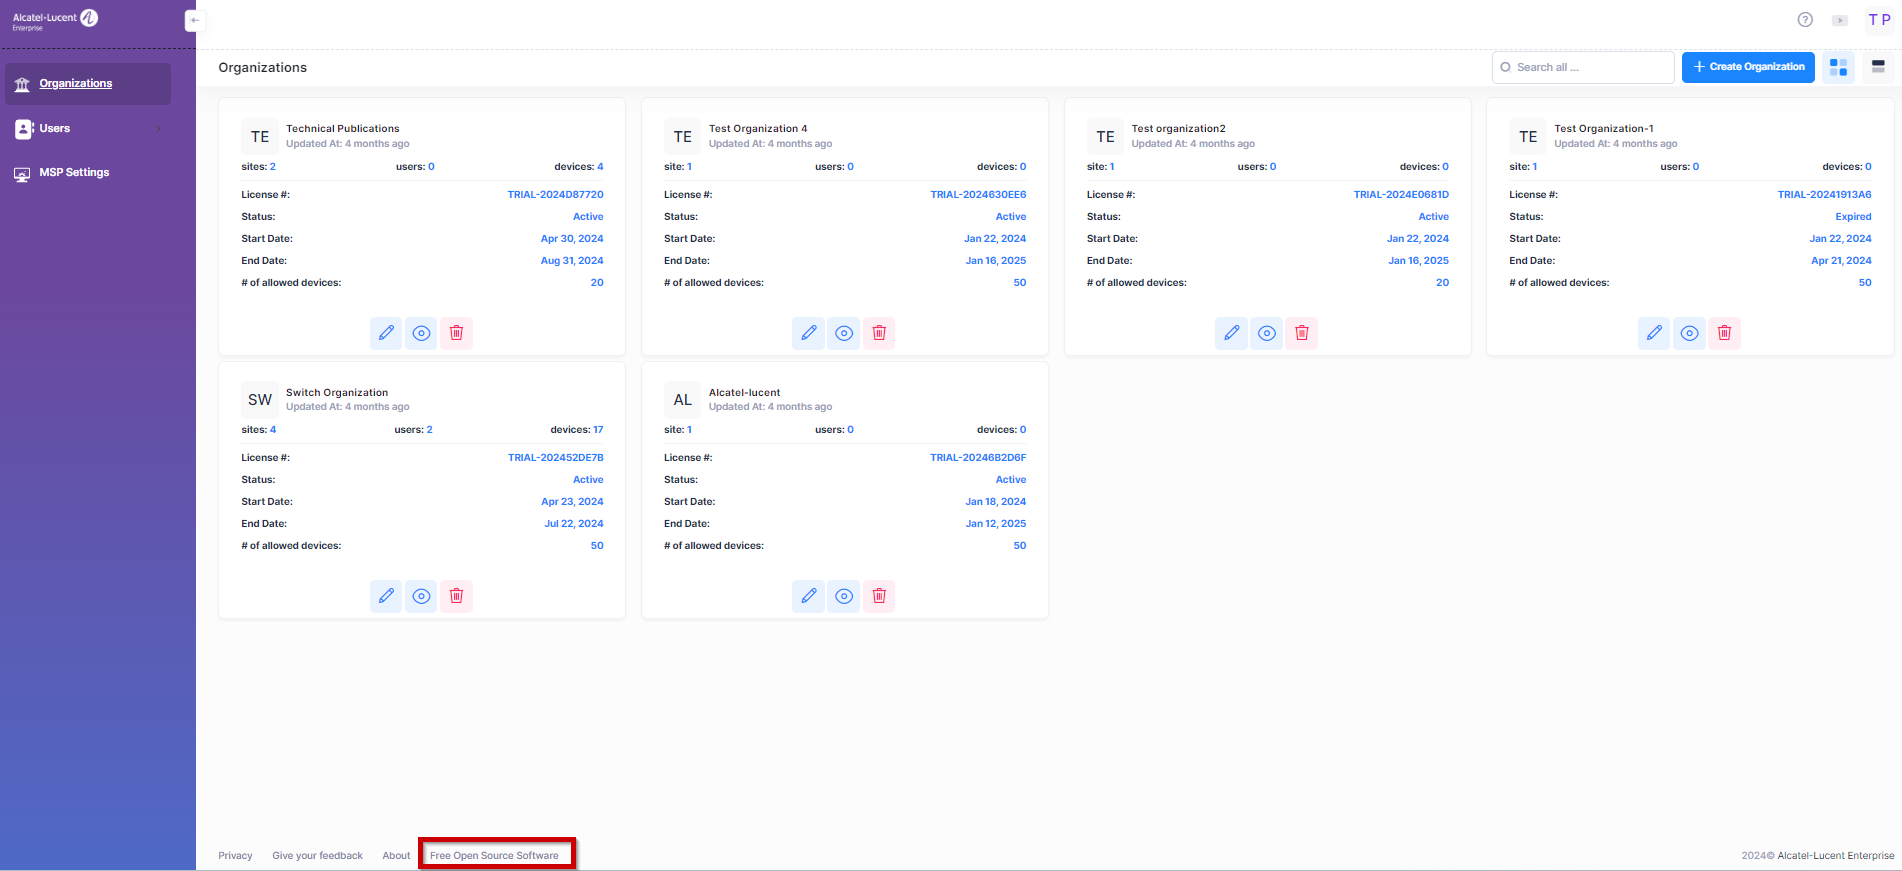Screen dimensions: 1902x871
Task: View Test Organization 4 via eye icon
Action: click(x=844, y=333)
